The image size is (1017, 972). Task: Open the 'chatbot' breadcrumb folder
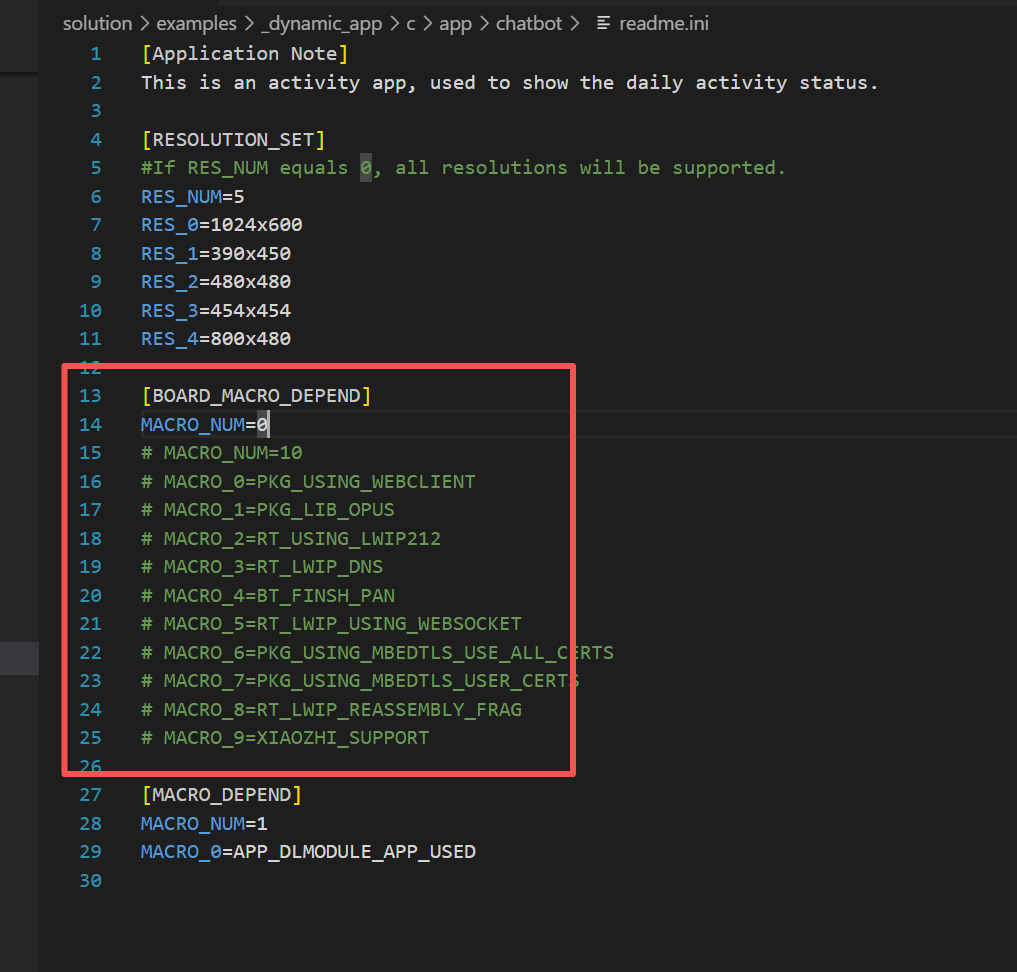(x=529, y=23)
